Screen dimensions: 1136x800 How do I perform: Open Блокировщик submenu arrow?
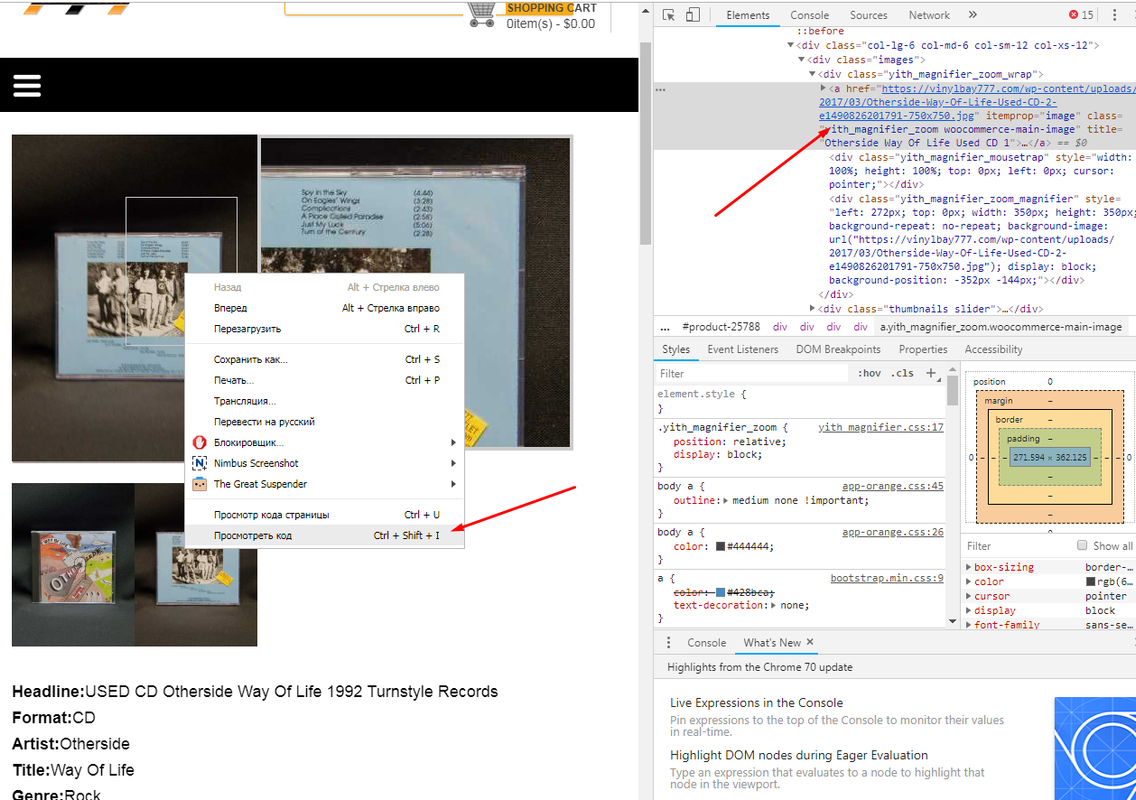pyautogui.click(x=454, y=442)
